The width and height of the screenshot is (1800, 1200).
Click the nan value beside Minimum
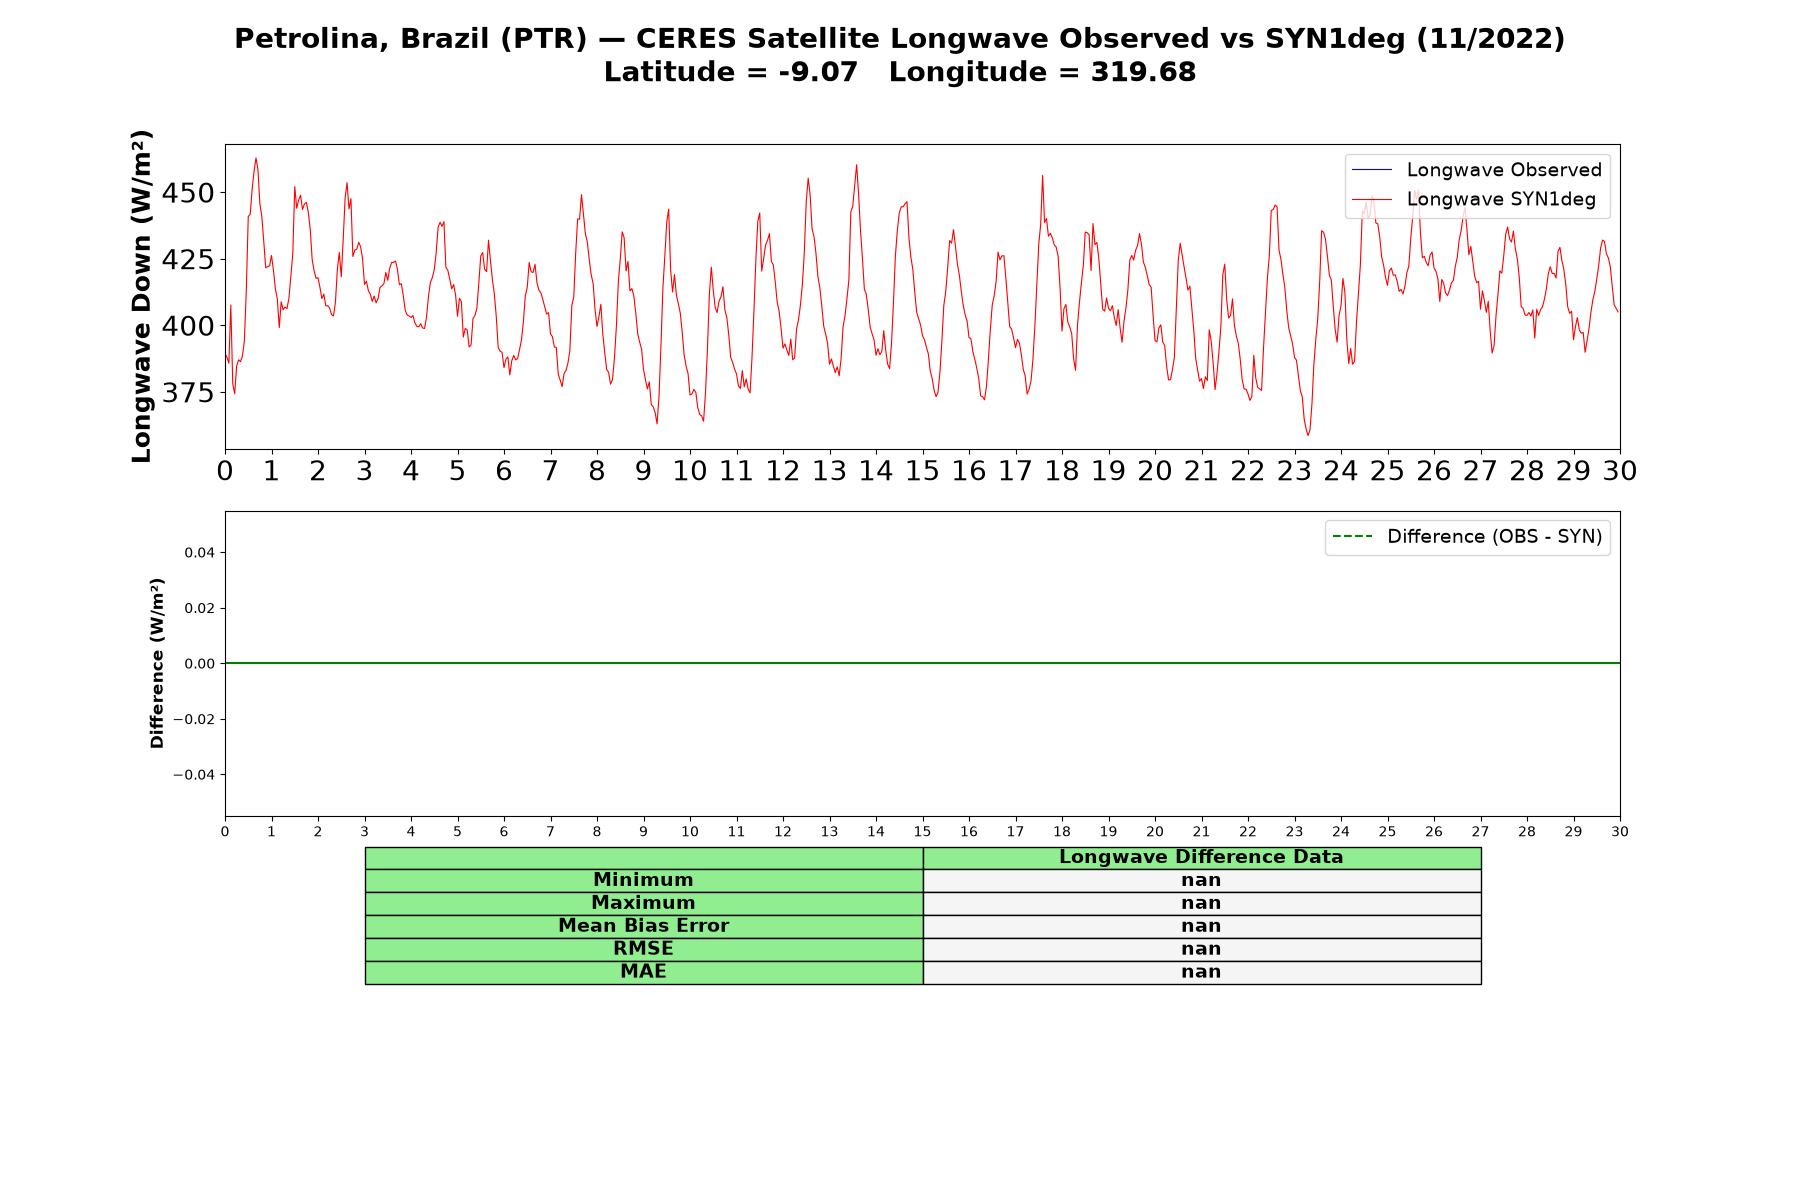1201,880
